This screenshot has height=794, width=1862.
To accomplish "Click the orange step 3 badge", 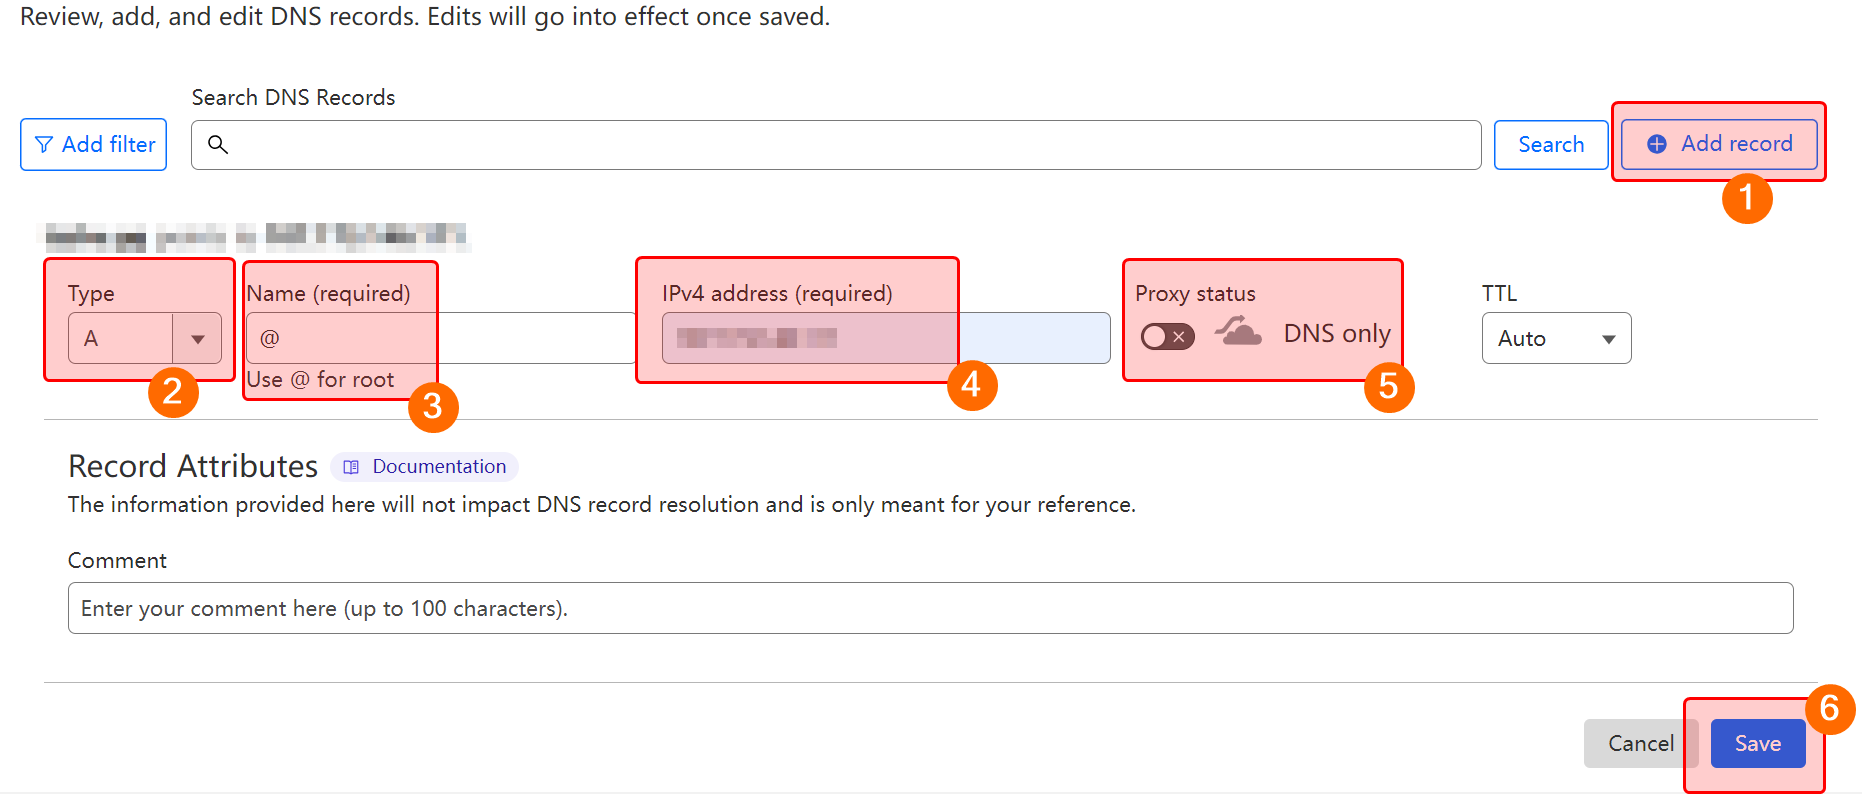I will point(433,407).
